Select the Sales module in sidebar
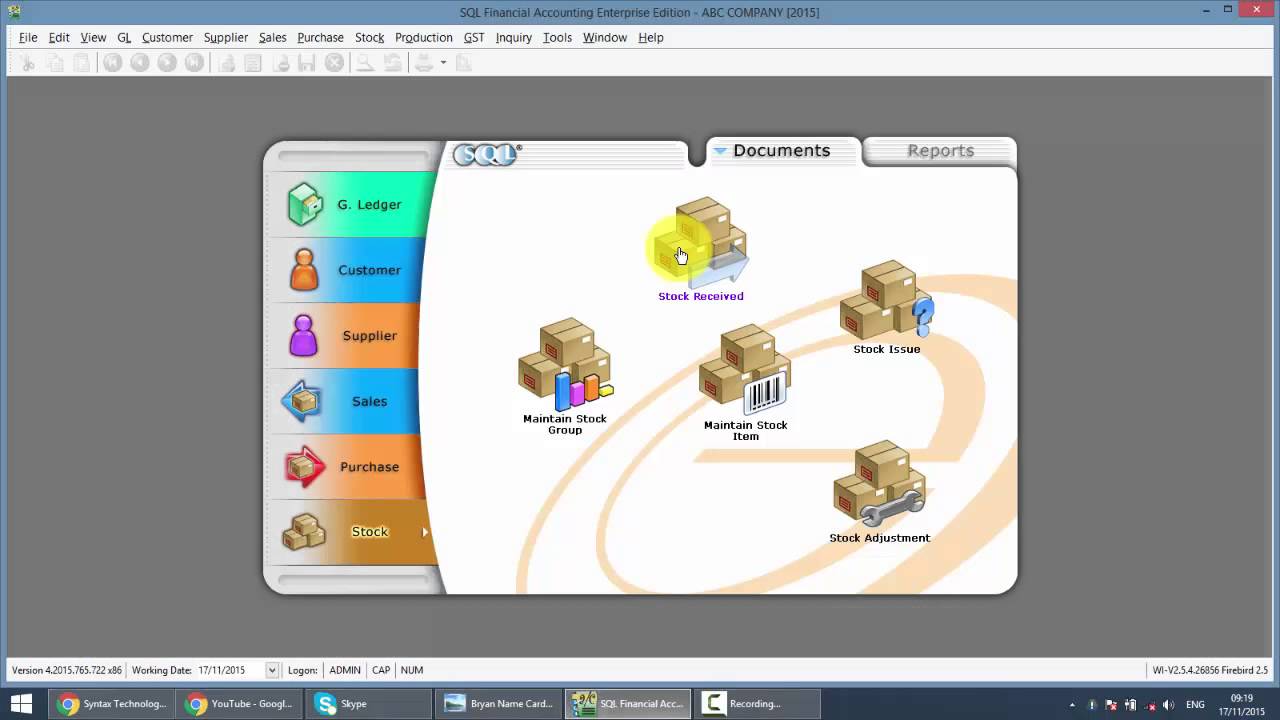This screenshot has width=1280, height=720. pos(350,401)
